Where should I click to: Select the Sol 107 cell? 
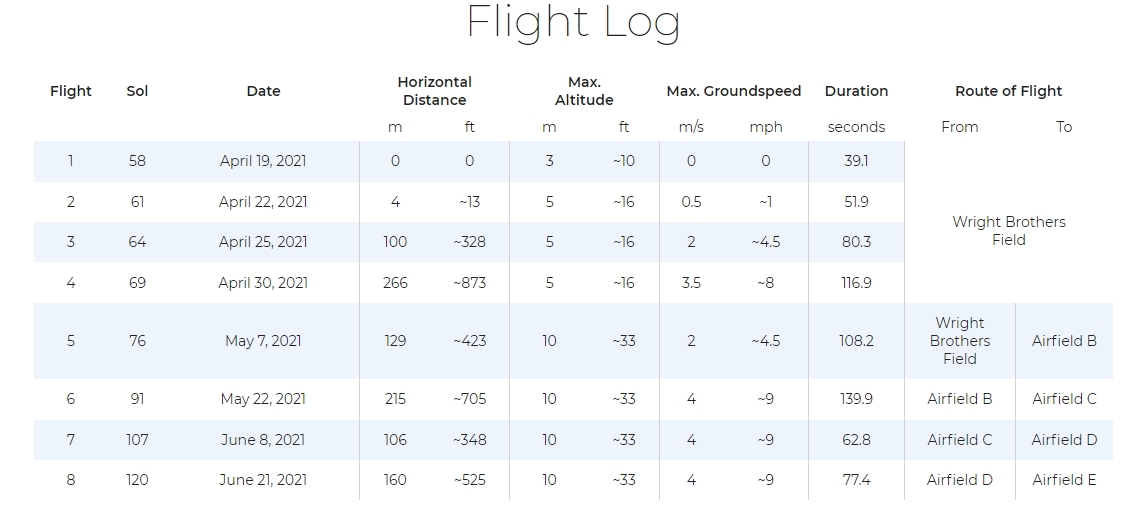tap(137, 440)
